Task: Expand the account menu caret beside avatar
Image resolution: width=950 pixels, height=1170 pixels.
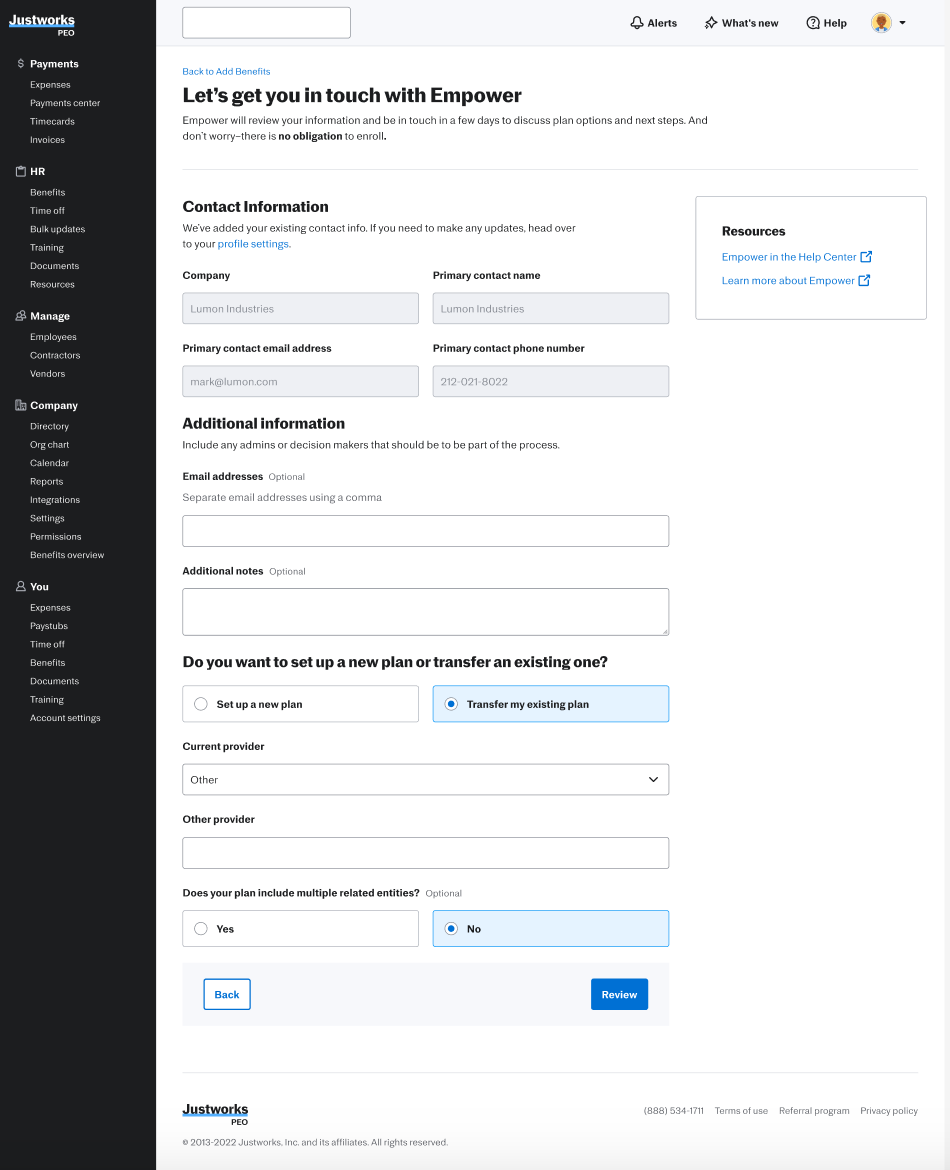Action: [902, 23]
